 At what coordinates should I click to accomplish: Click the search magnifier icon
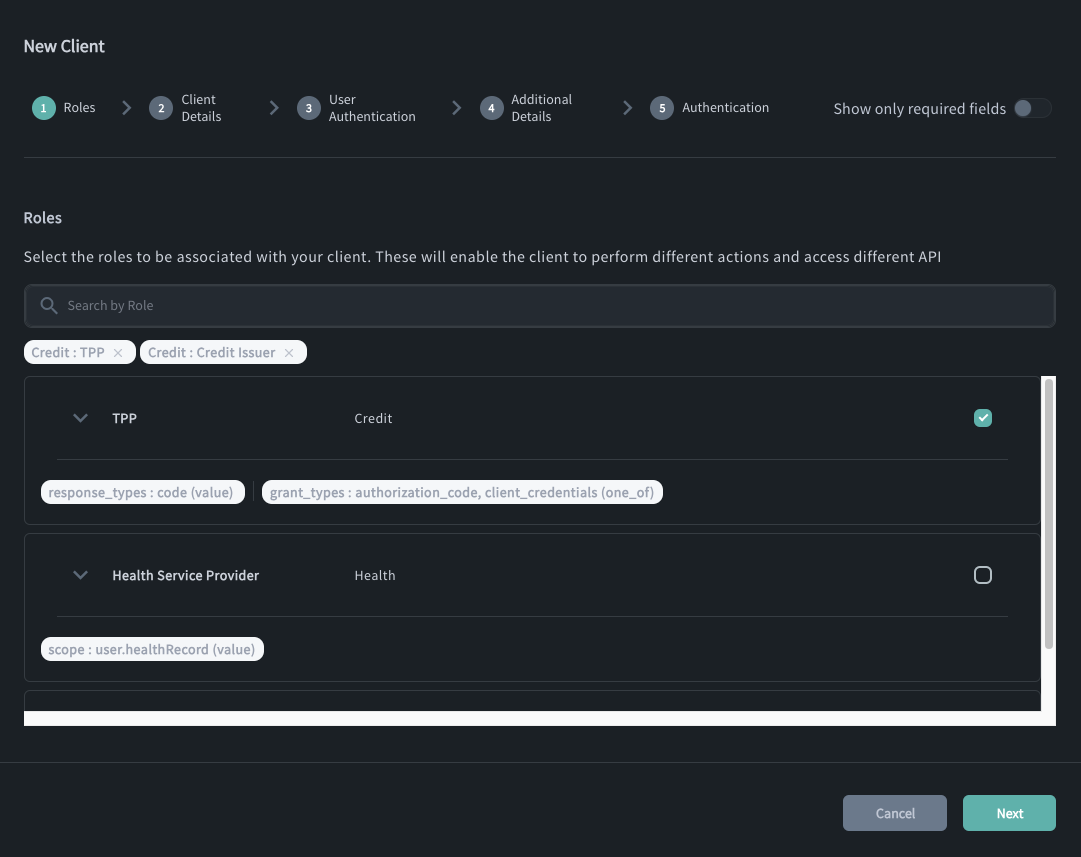coord(48,305)
